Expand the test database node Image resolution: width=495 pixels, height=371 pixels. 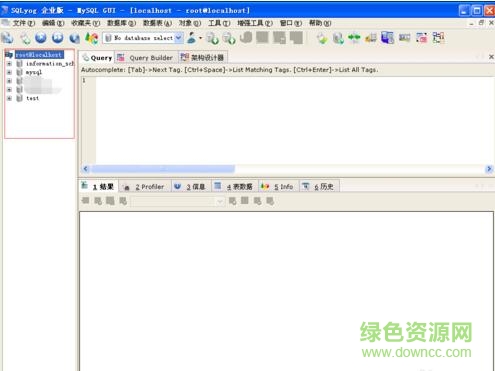click(x=9, y=98)
